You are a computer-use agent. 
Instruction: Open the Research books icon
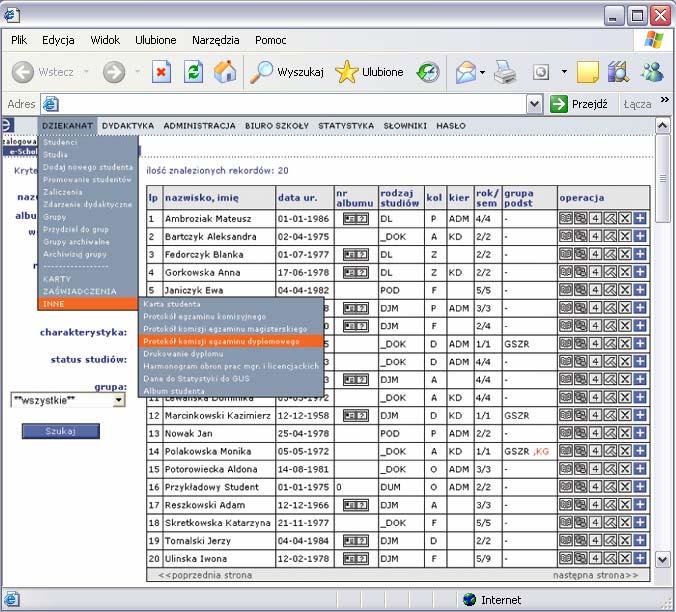[619, 72]
